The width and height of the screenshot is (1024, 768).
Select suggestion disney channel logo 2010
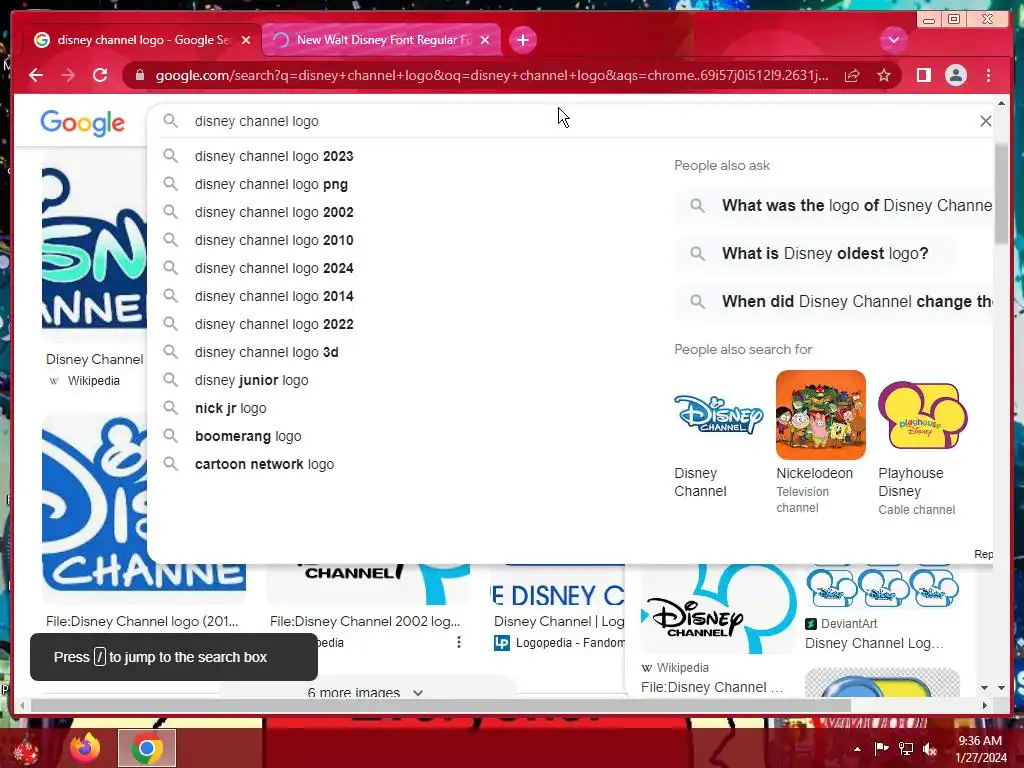(274, 240)
